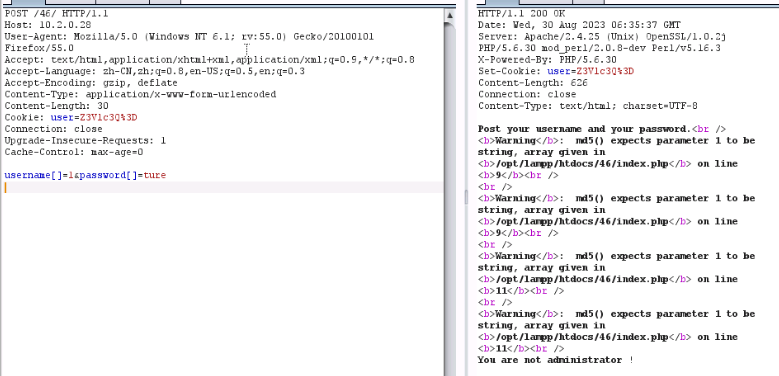
Task: Click the "username[]" parameter in the request body
Action: 33,175
